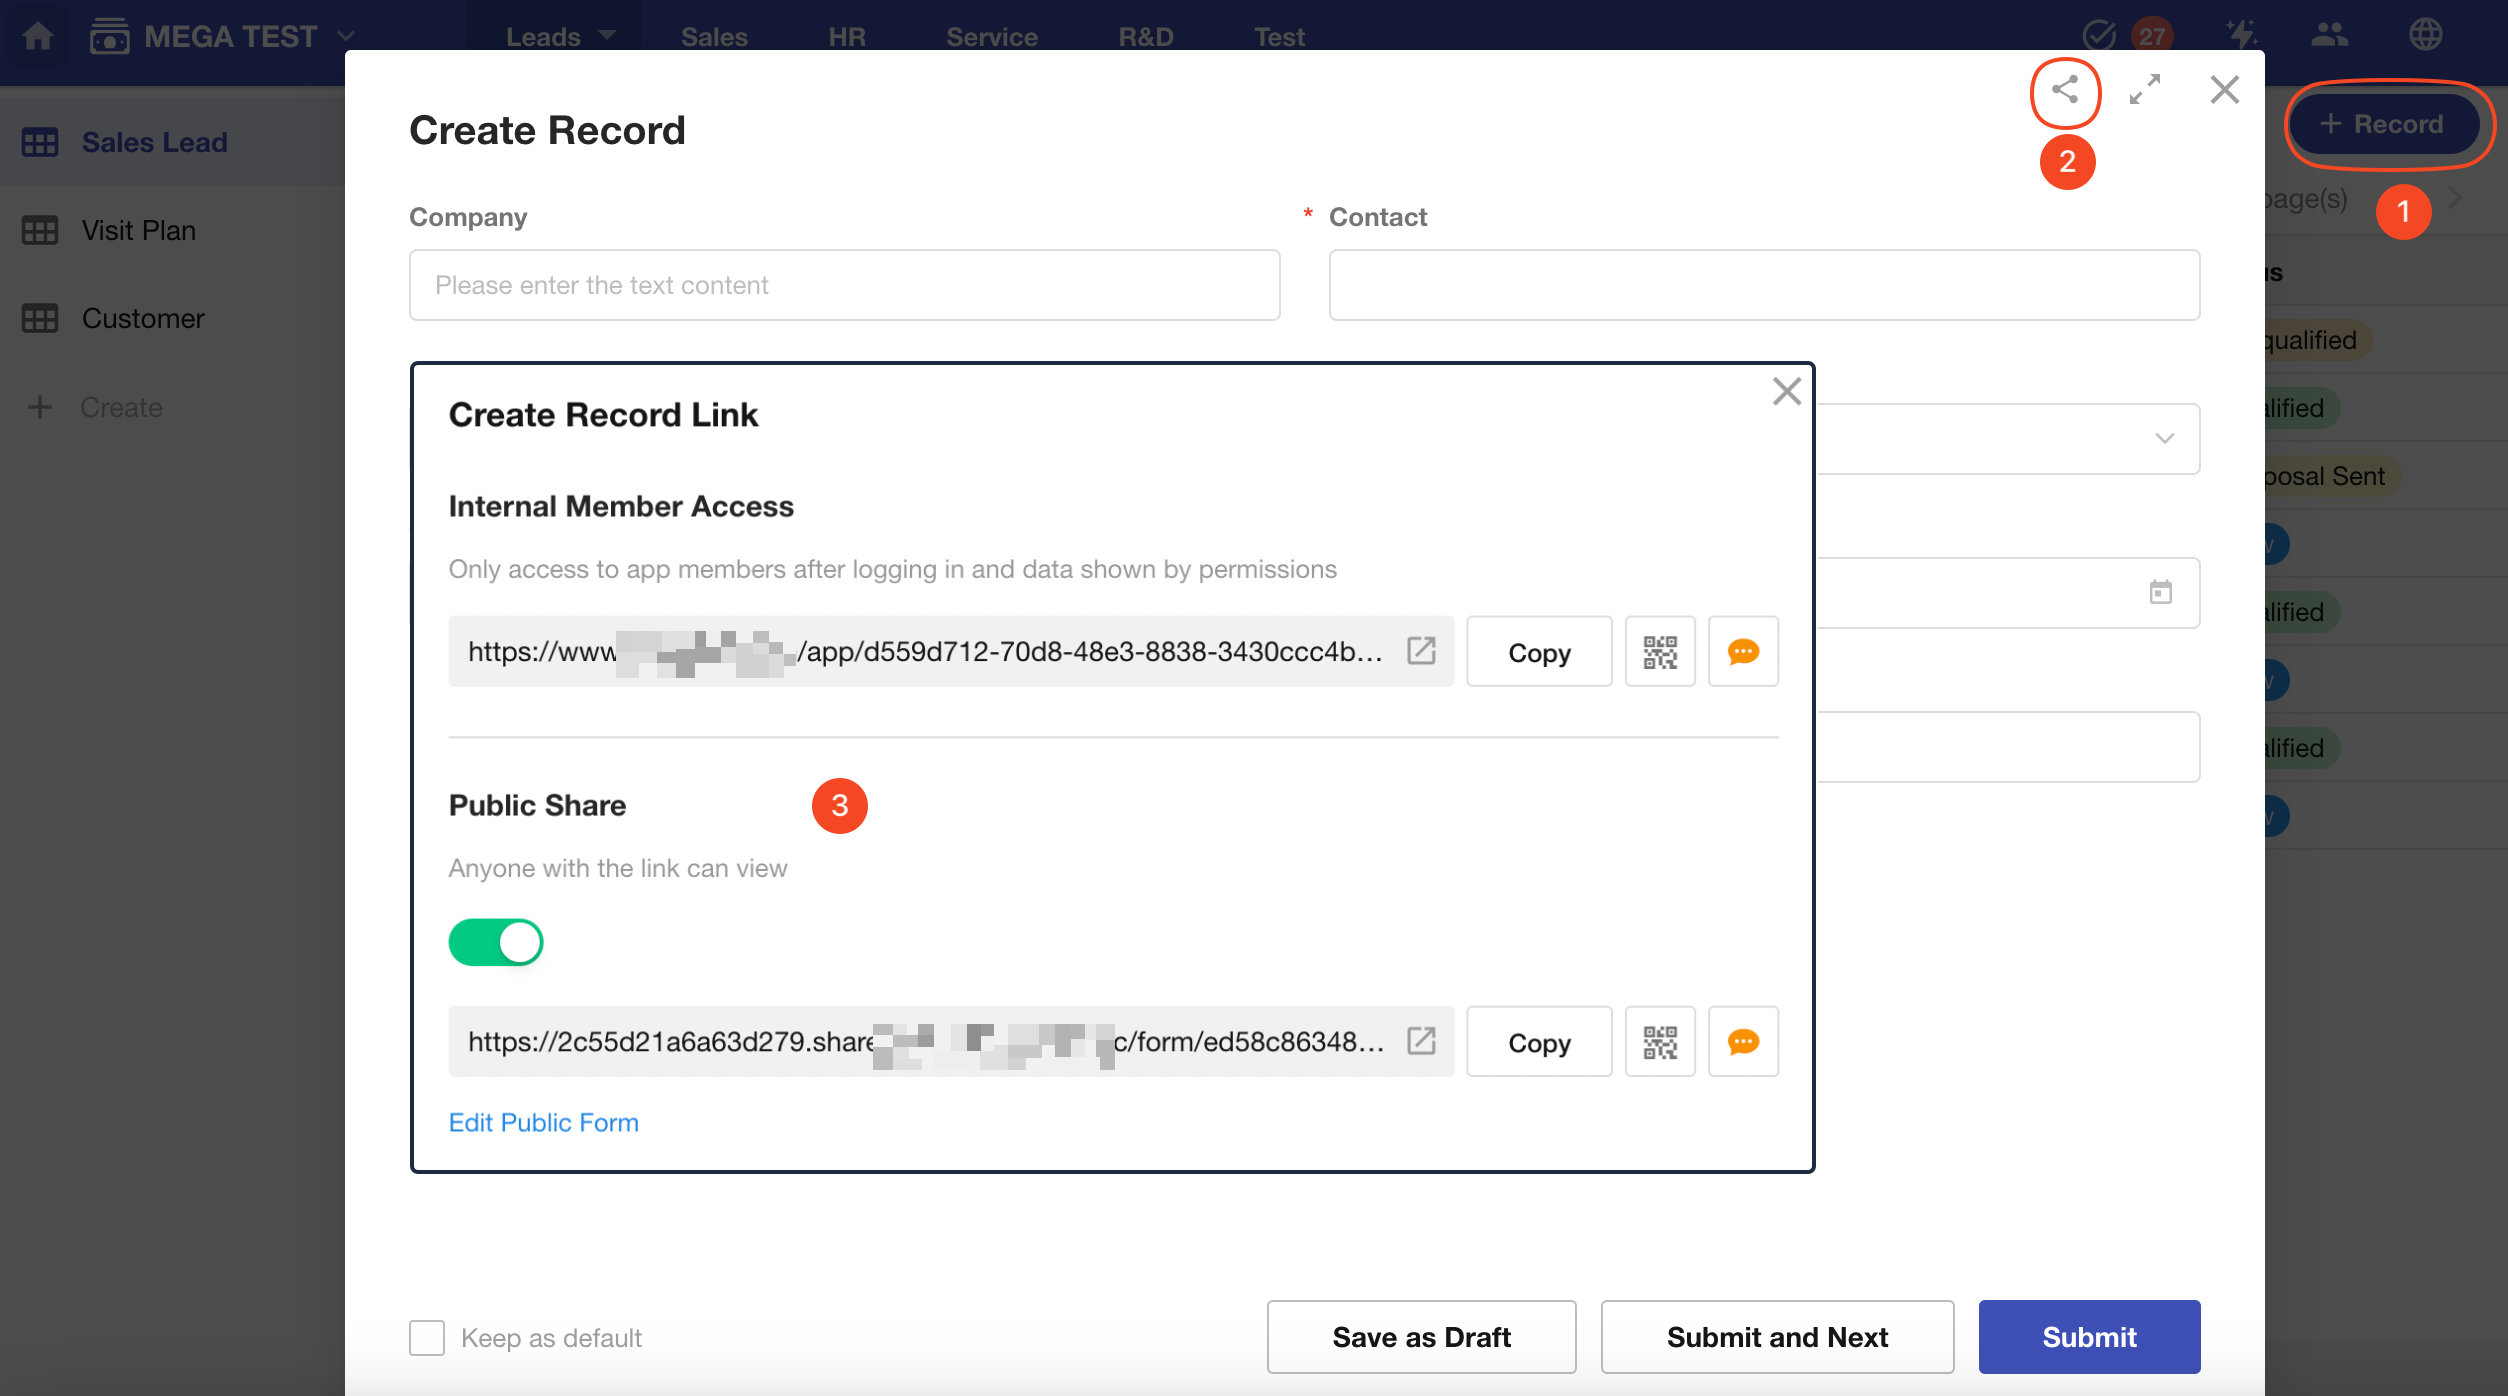Click chat share icon for internal link
The height and width of the screenshot is (1396, 2508).
1743,652
